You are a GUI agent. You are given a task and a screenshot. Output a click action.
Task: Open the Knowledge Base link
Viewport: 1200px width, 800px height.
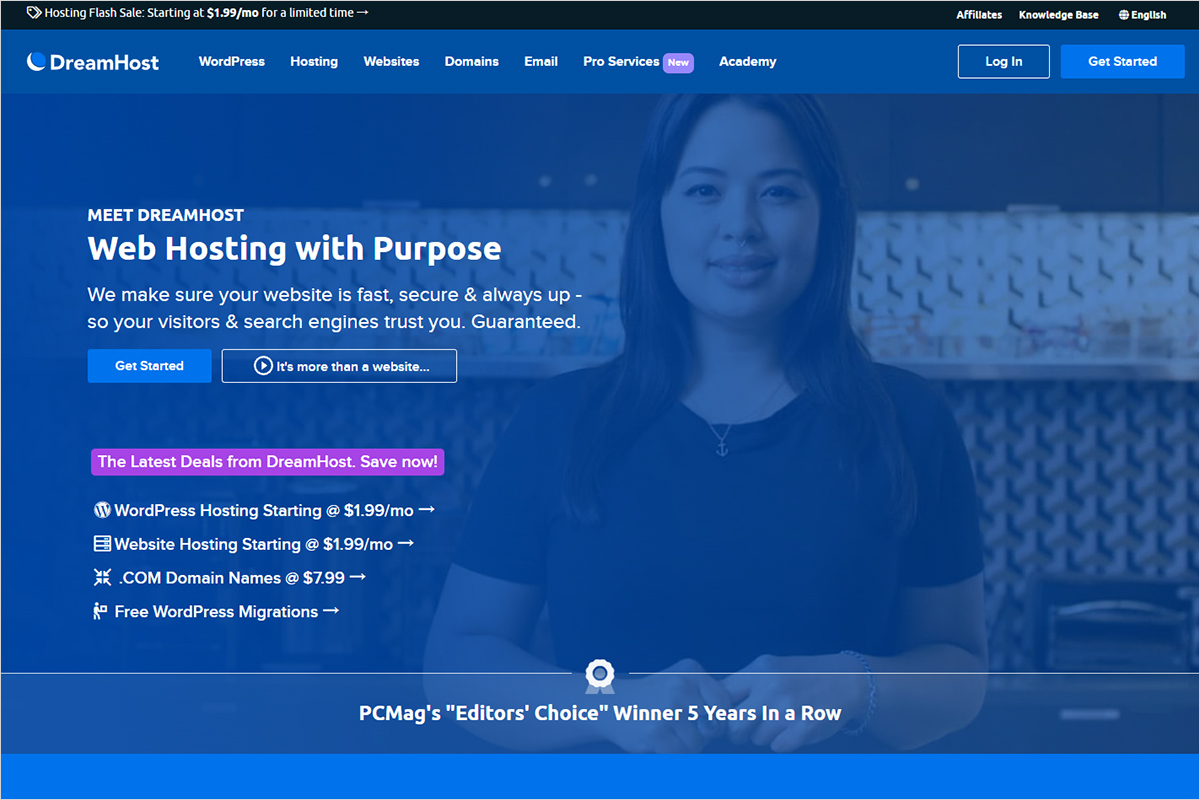pyautogui.click(x=1059, y=15)
